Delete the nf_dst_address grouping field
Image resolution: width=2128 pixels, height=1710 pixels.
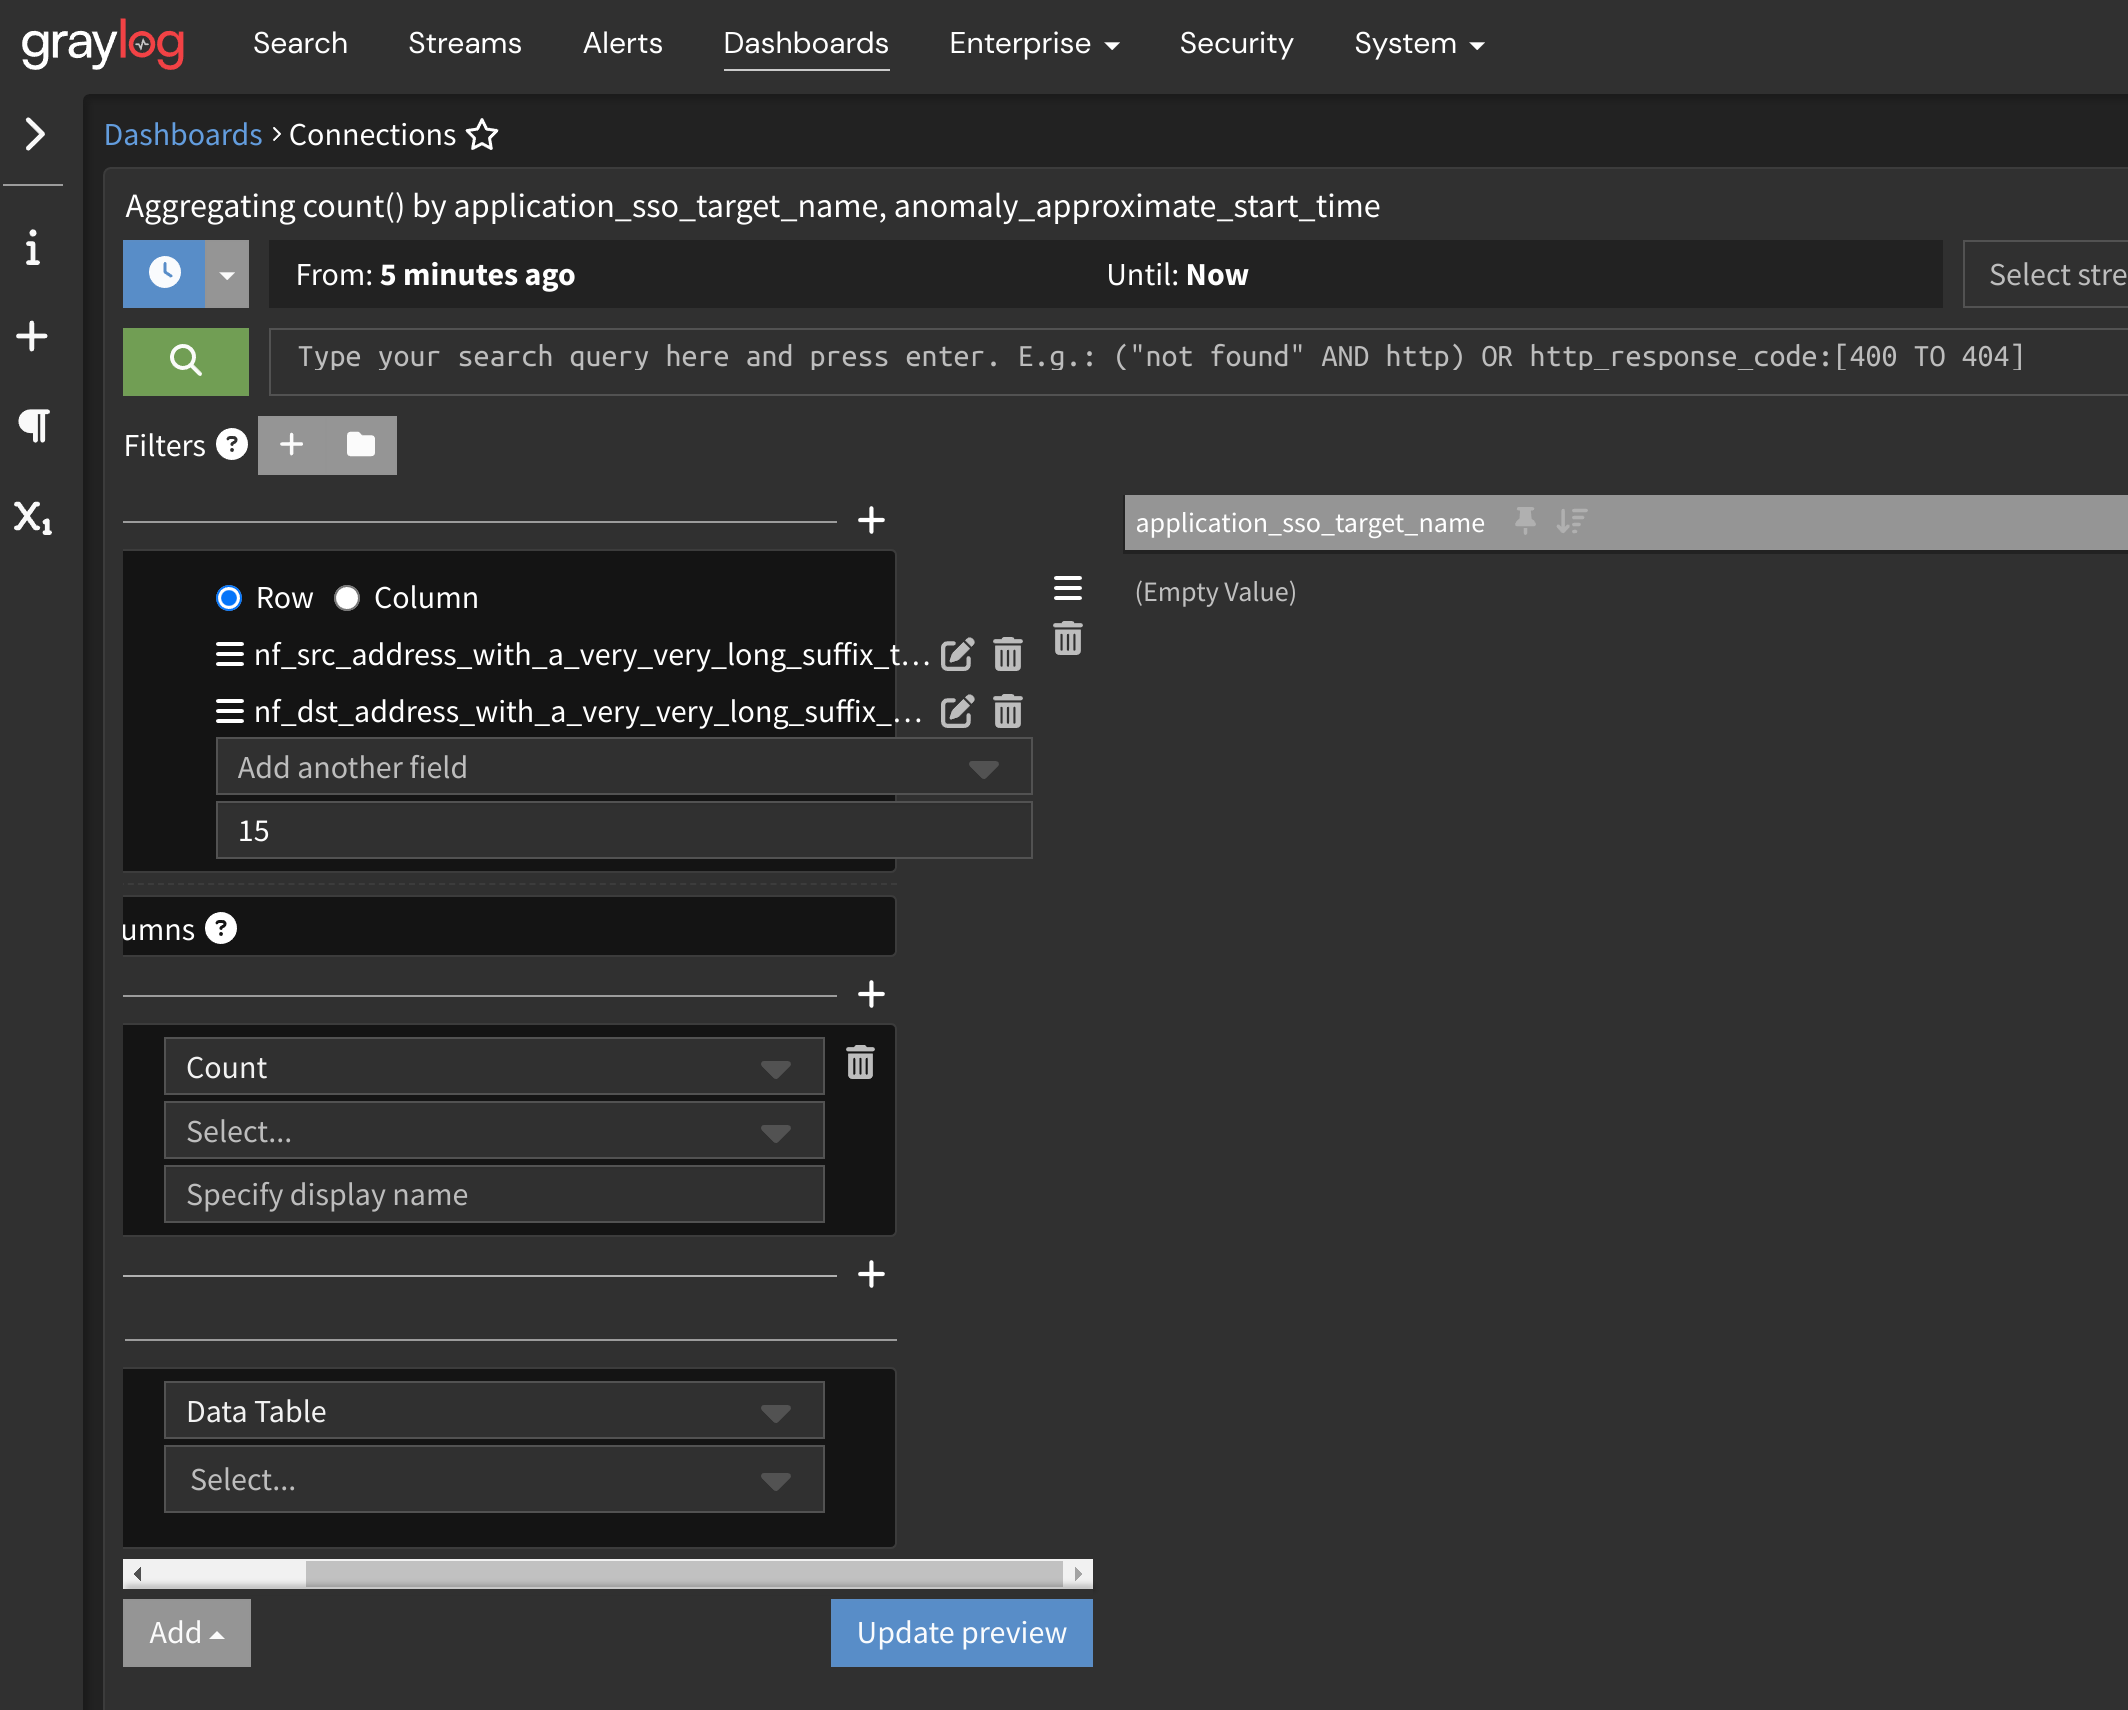[x=1007, y=712]
